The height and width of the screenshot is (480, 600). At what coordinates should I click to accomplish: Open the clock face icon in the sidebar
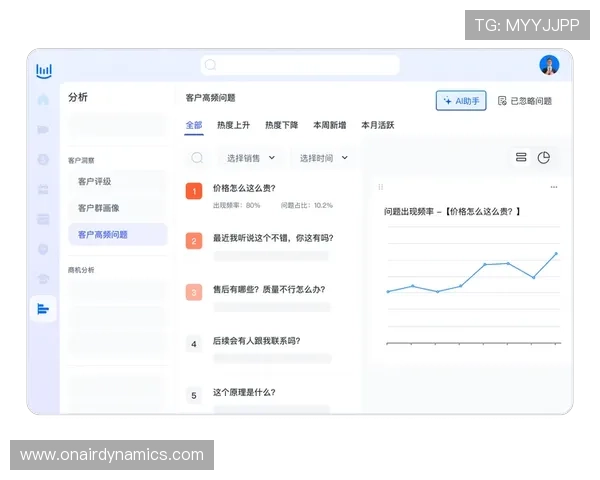click(x=43, y=159)
